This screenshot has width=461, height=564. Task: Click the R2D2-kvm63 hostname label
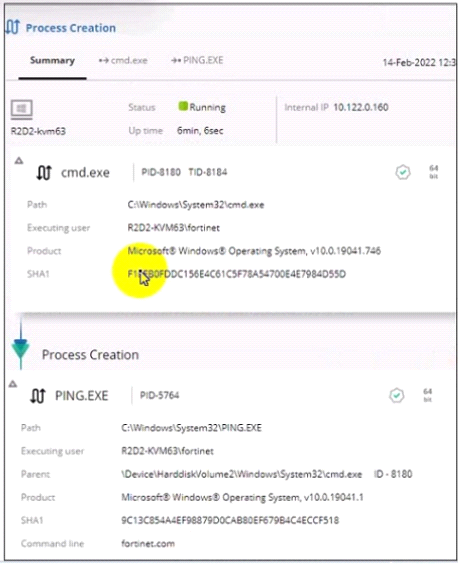coord(38,131)
